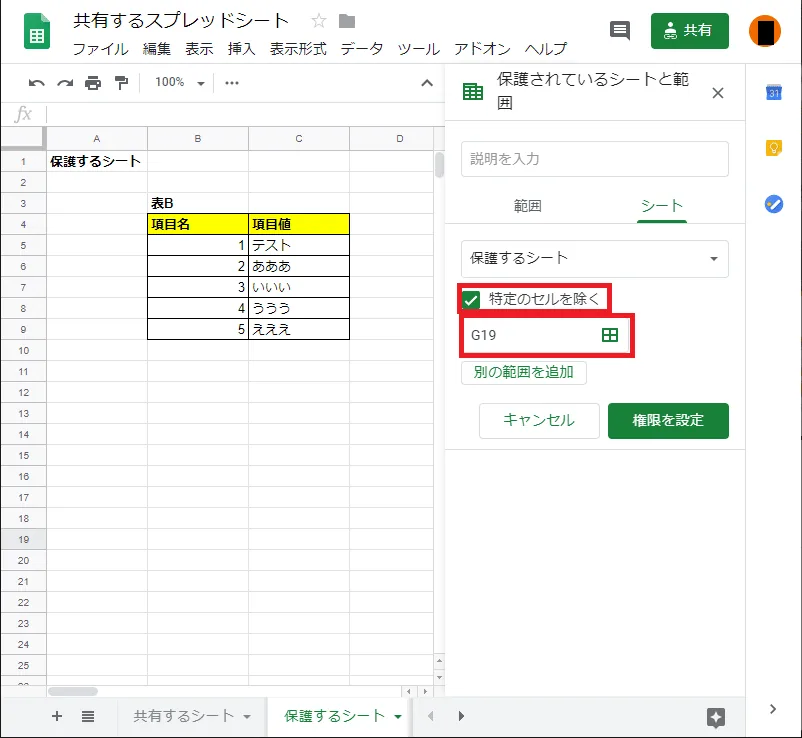
Task: Select row 19 header
Action: (24, 539)
